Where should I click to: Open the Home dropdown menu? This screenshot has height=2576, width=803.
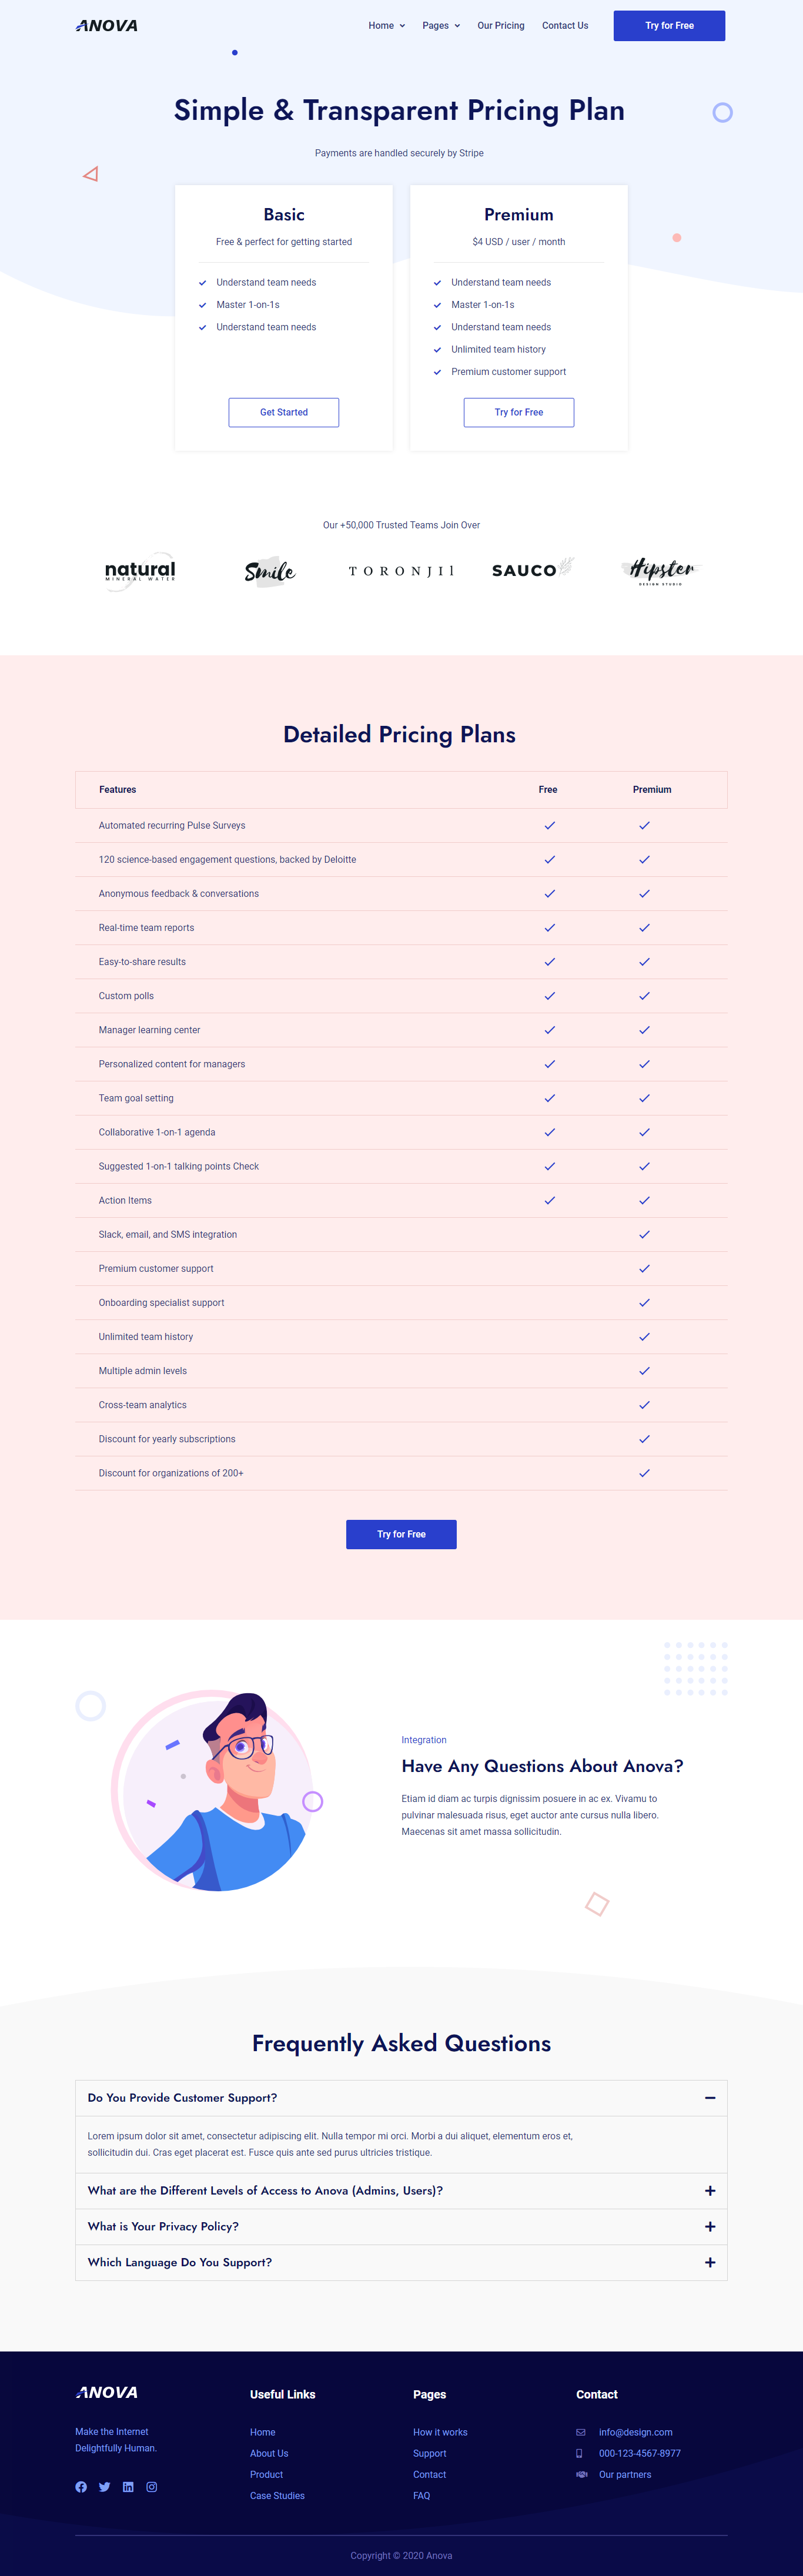tap(386, 26)
